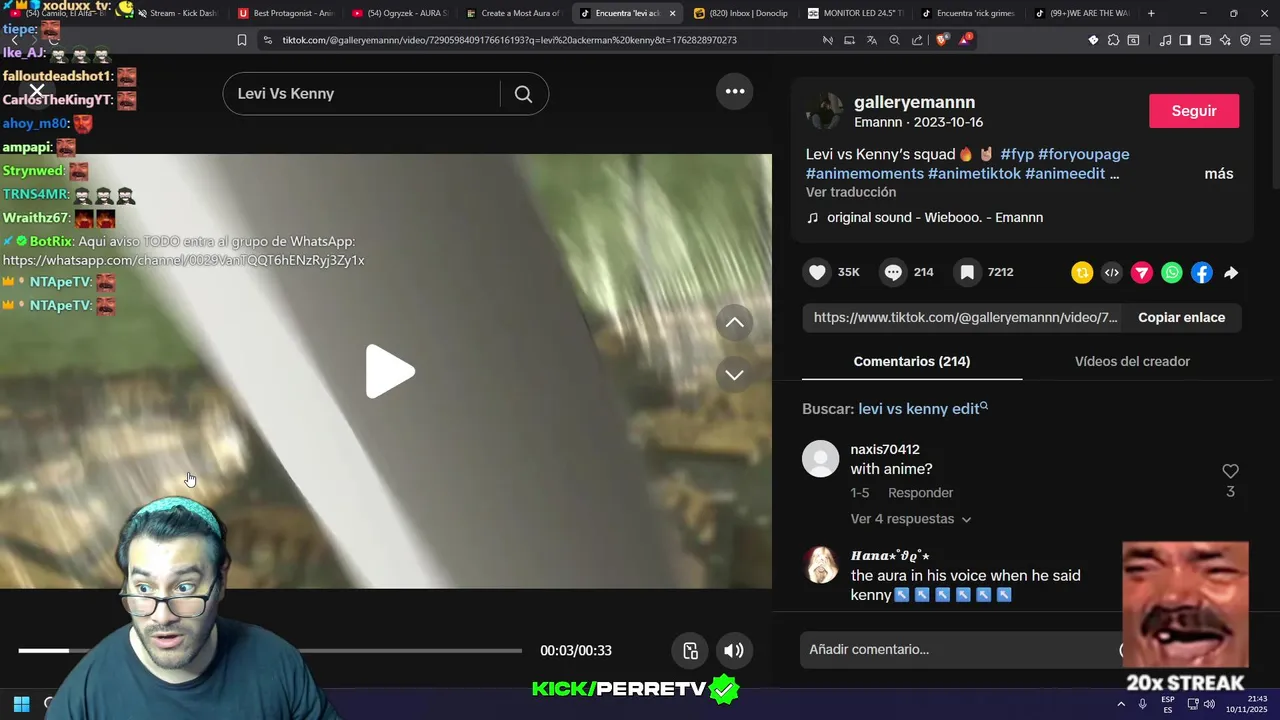The image size is (1280, 720).
Task: Save video with the bookmark icon
Action: click(967, 272)
